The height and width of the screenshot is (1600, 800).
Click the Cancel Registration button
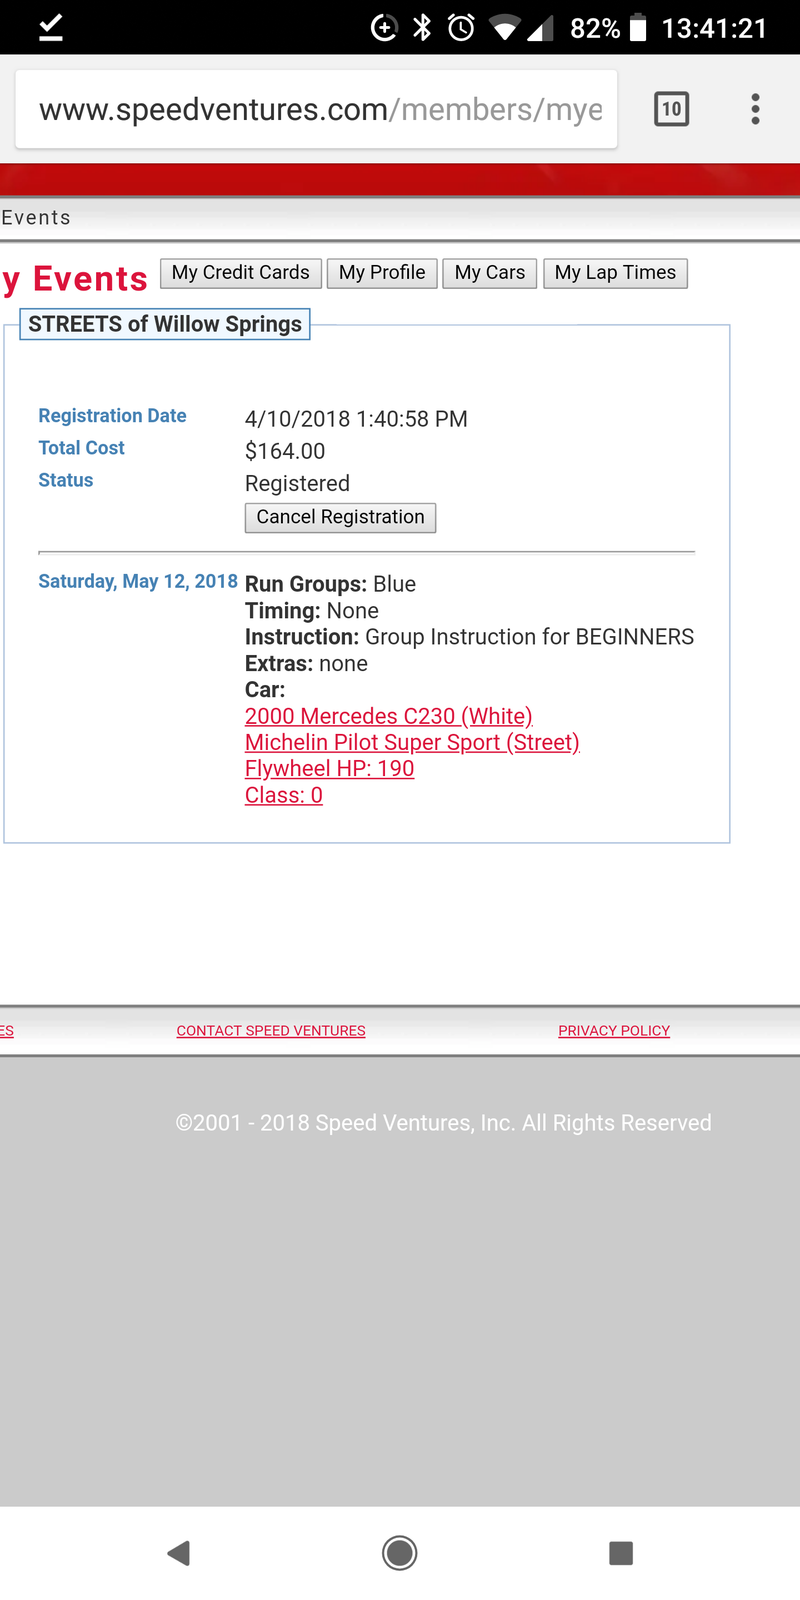pos(340,517)
